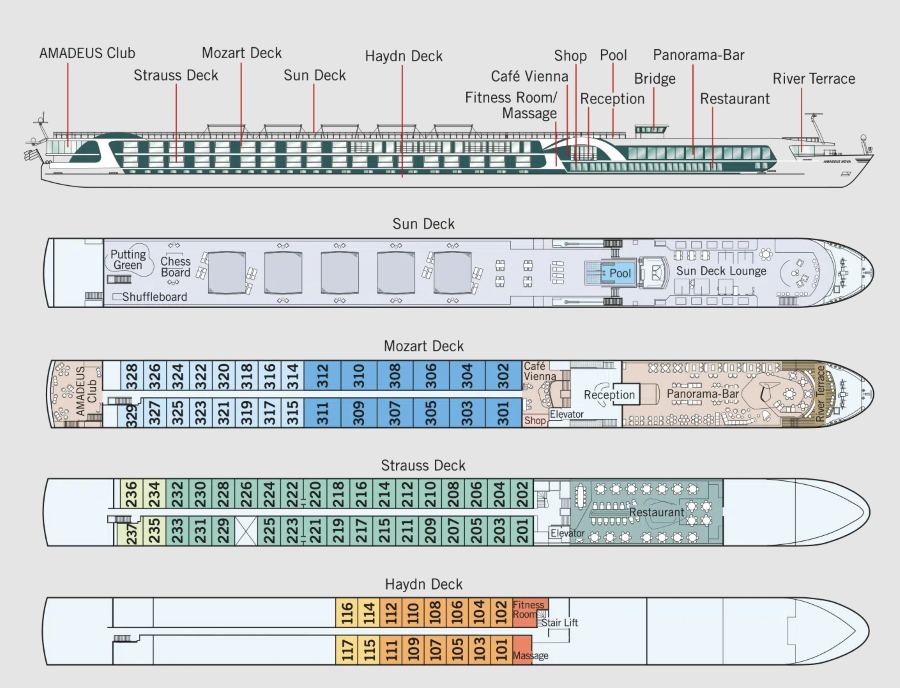The height and width of the screenshot is (688, 900).
Task: Select the Putting Green on the Sun Deck
Action: pos(128,260)
